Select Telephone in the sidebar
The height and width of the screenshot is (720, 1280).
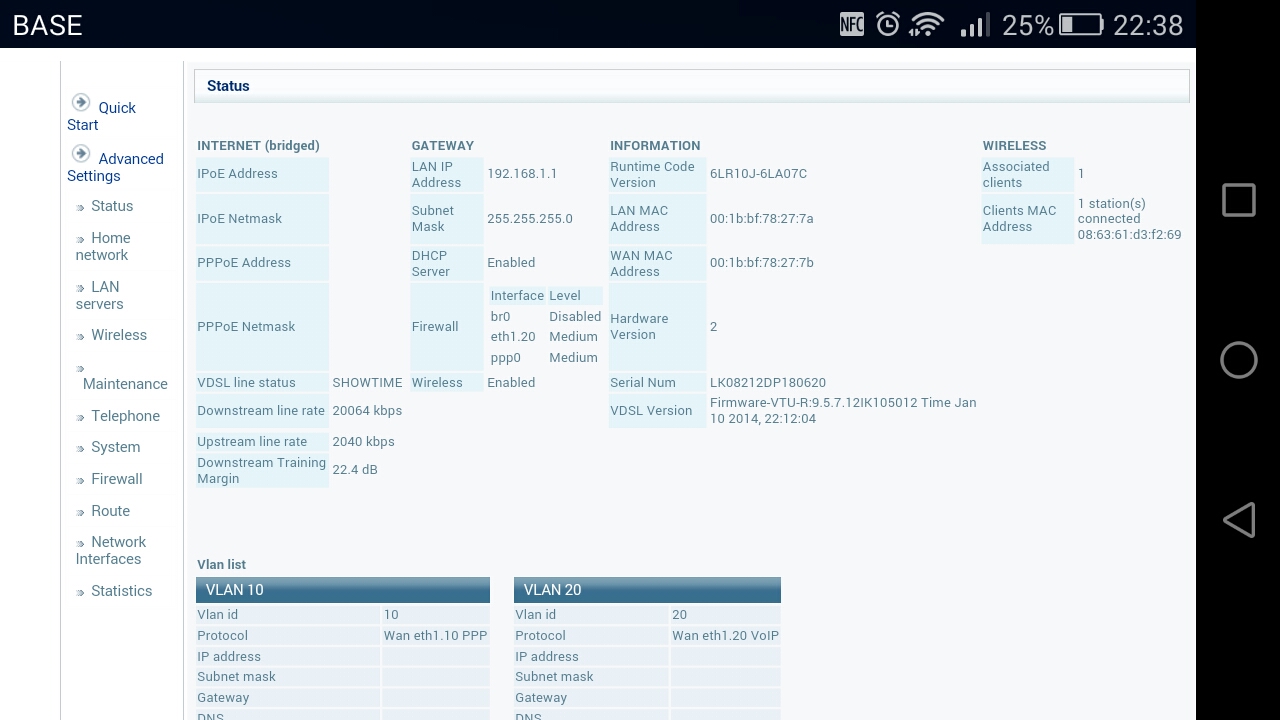pyautogui.click(x=125, y=416)
